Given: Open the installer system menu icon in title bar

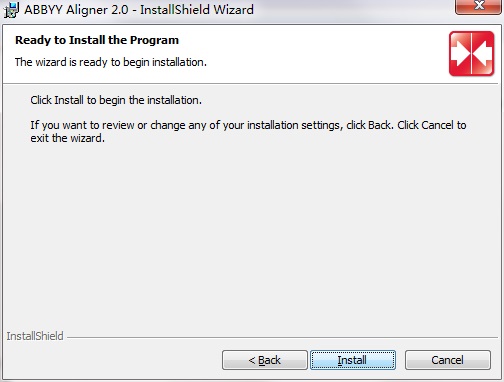Looking at the screenshot, I should [11, 10].
